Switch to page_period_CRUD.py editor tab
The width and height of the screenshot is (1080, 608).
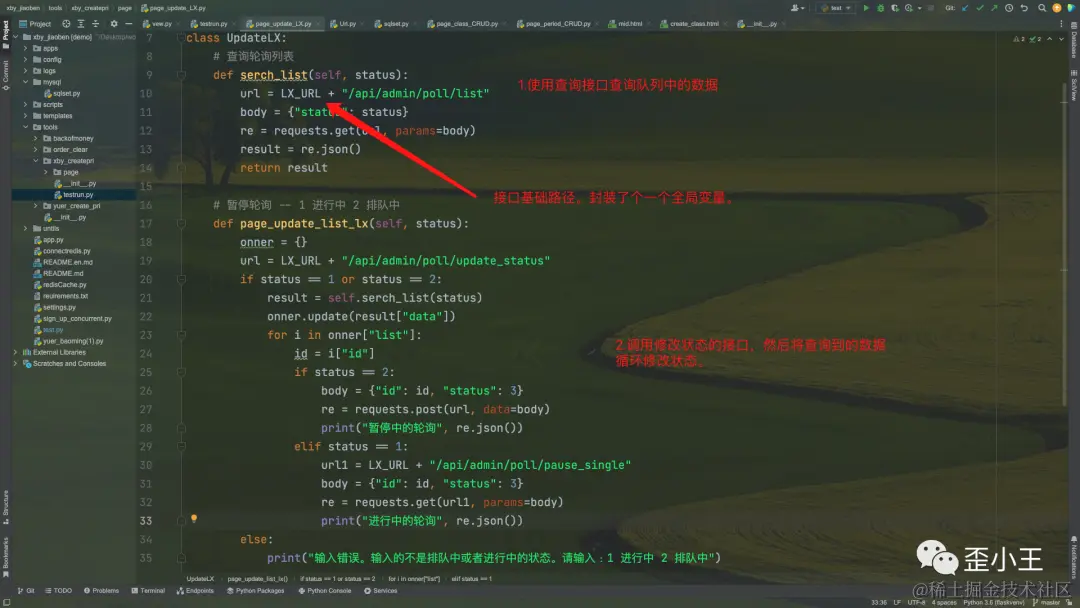coord(558,23)
